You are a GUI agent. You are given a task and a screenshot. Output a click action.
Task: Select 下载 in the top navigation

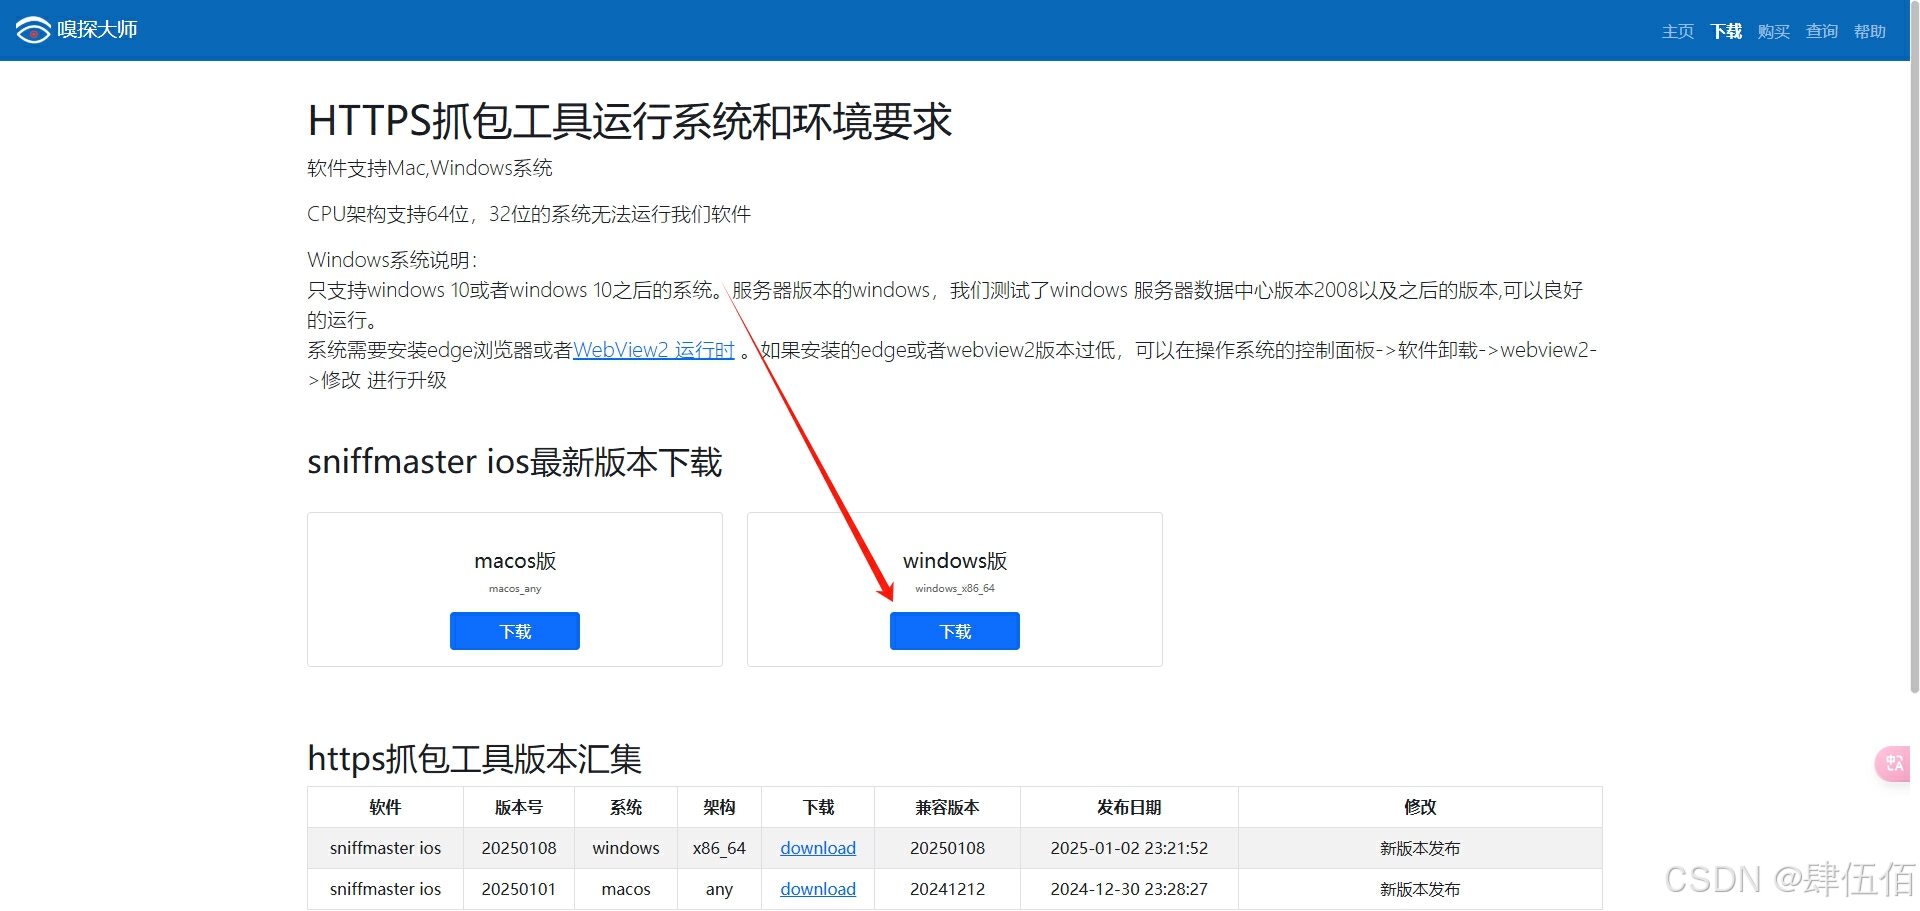click(x=1725, y=31)
